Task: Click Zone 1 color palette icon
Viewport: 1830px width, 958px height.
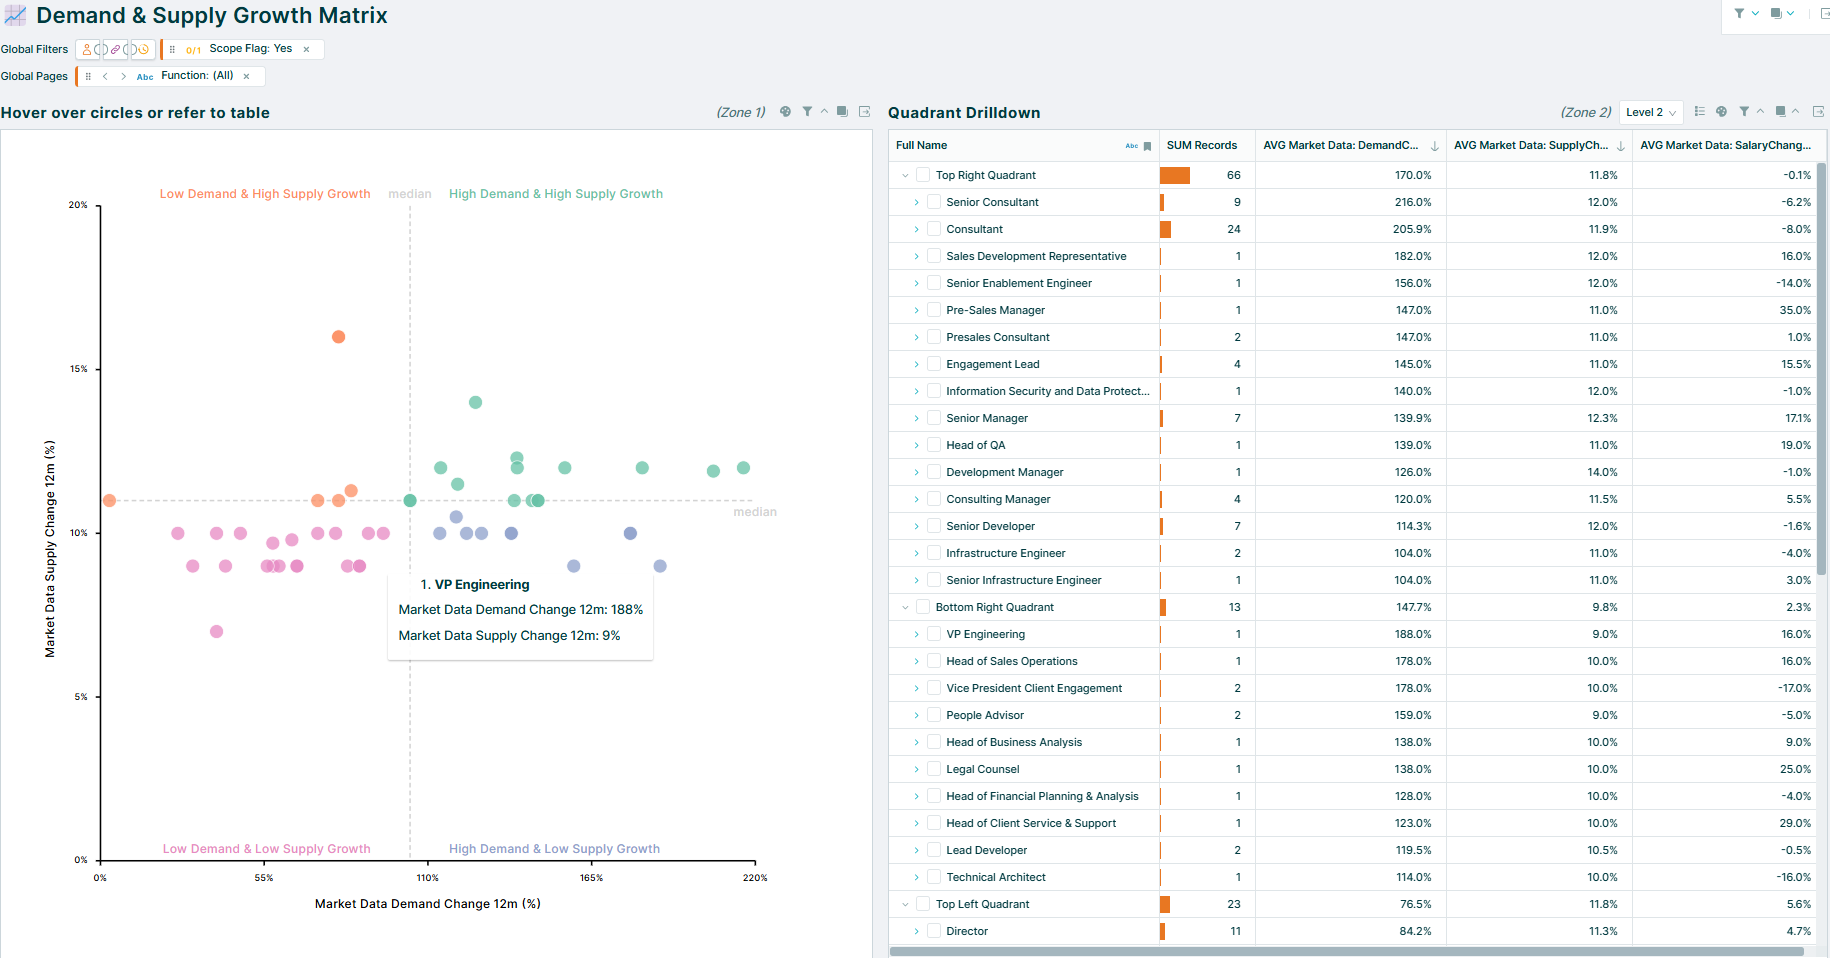Action: coord(786,112)
